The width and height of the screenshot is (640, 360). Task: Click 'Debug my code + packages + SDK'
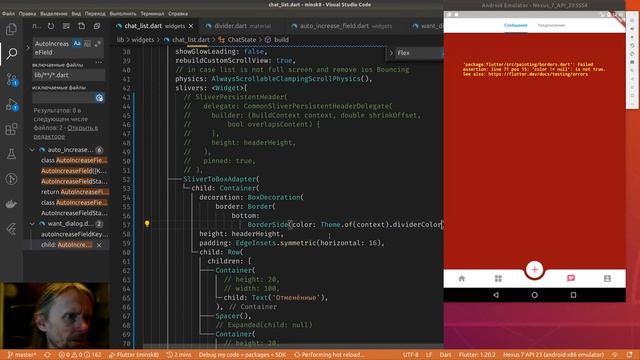(x=242, y=355)
